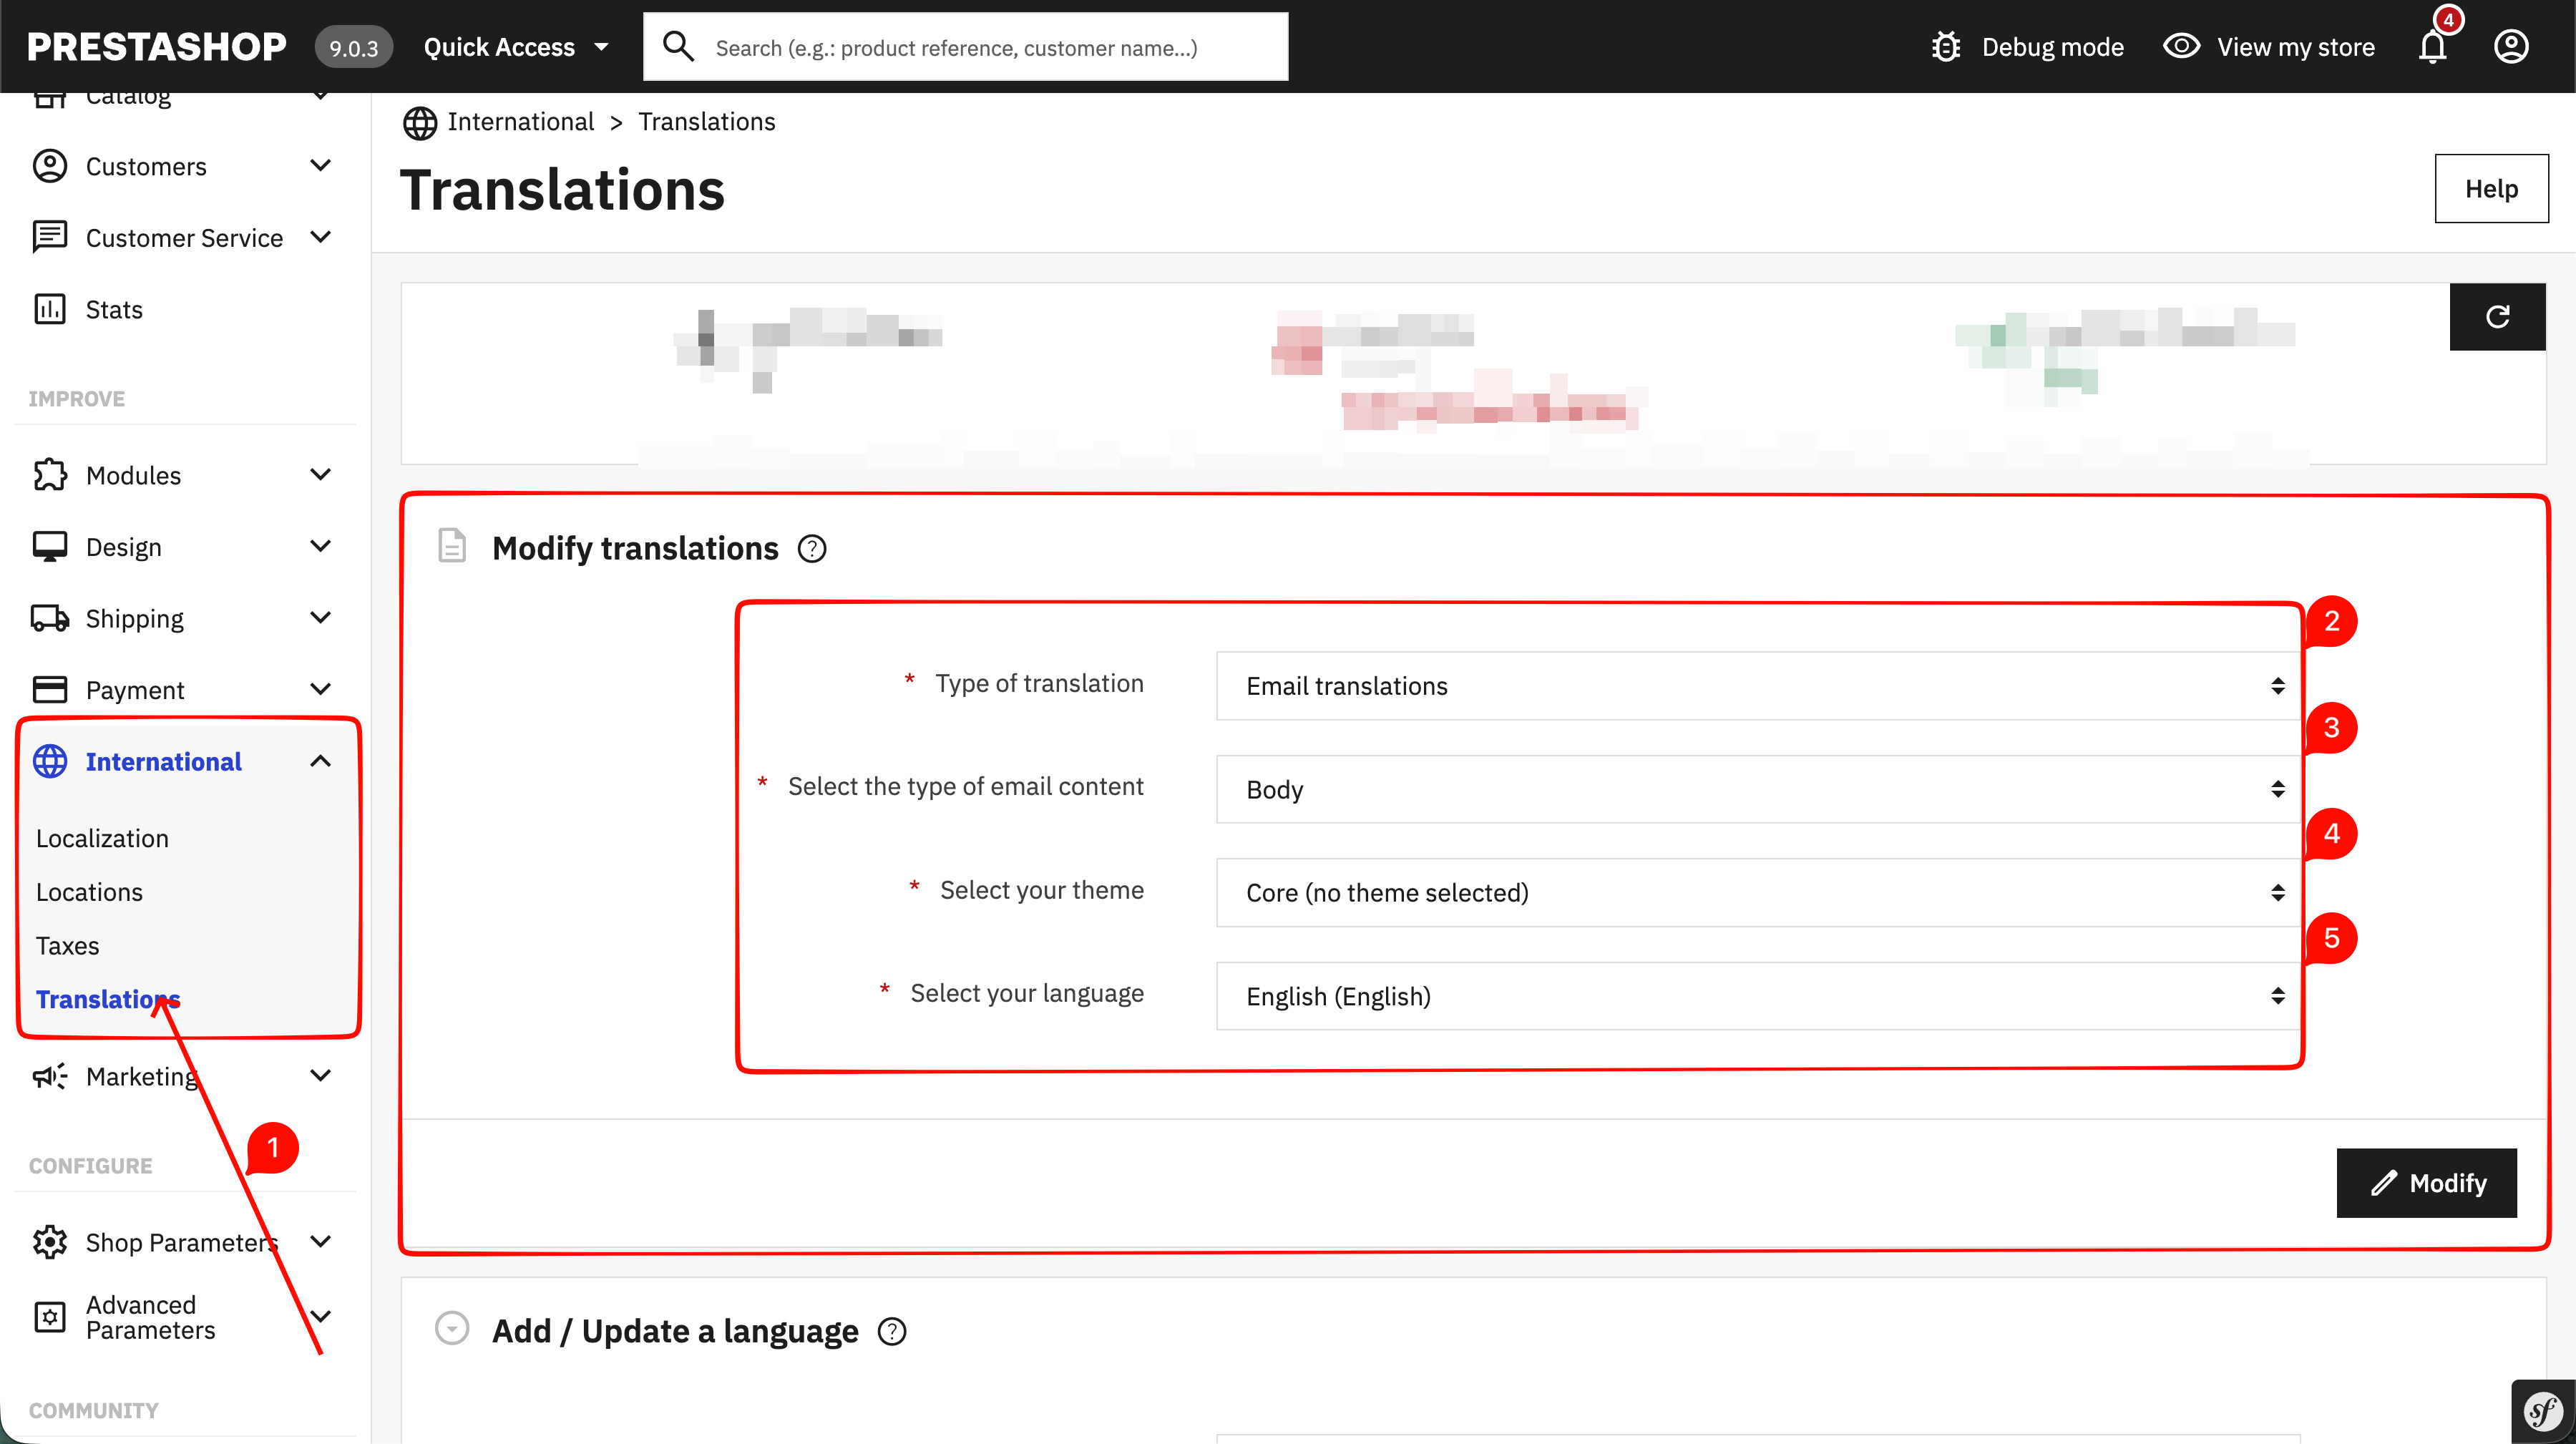The image size is (2576, 1444).
Task: Click the breadcrumb globe icon
Action: (420, 123)
